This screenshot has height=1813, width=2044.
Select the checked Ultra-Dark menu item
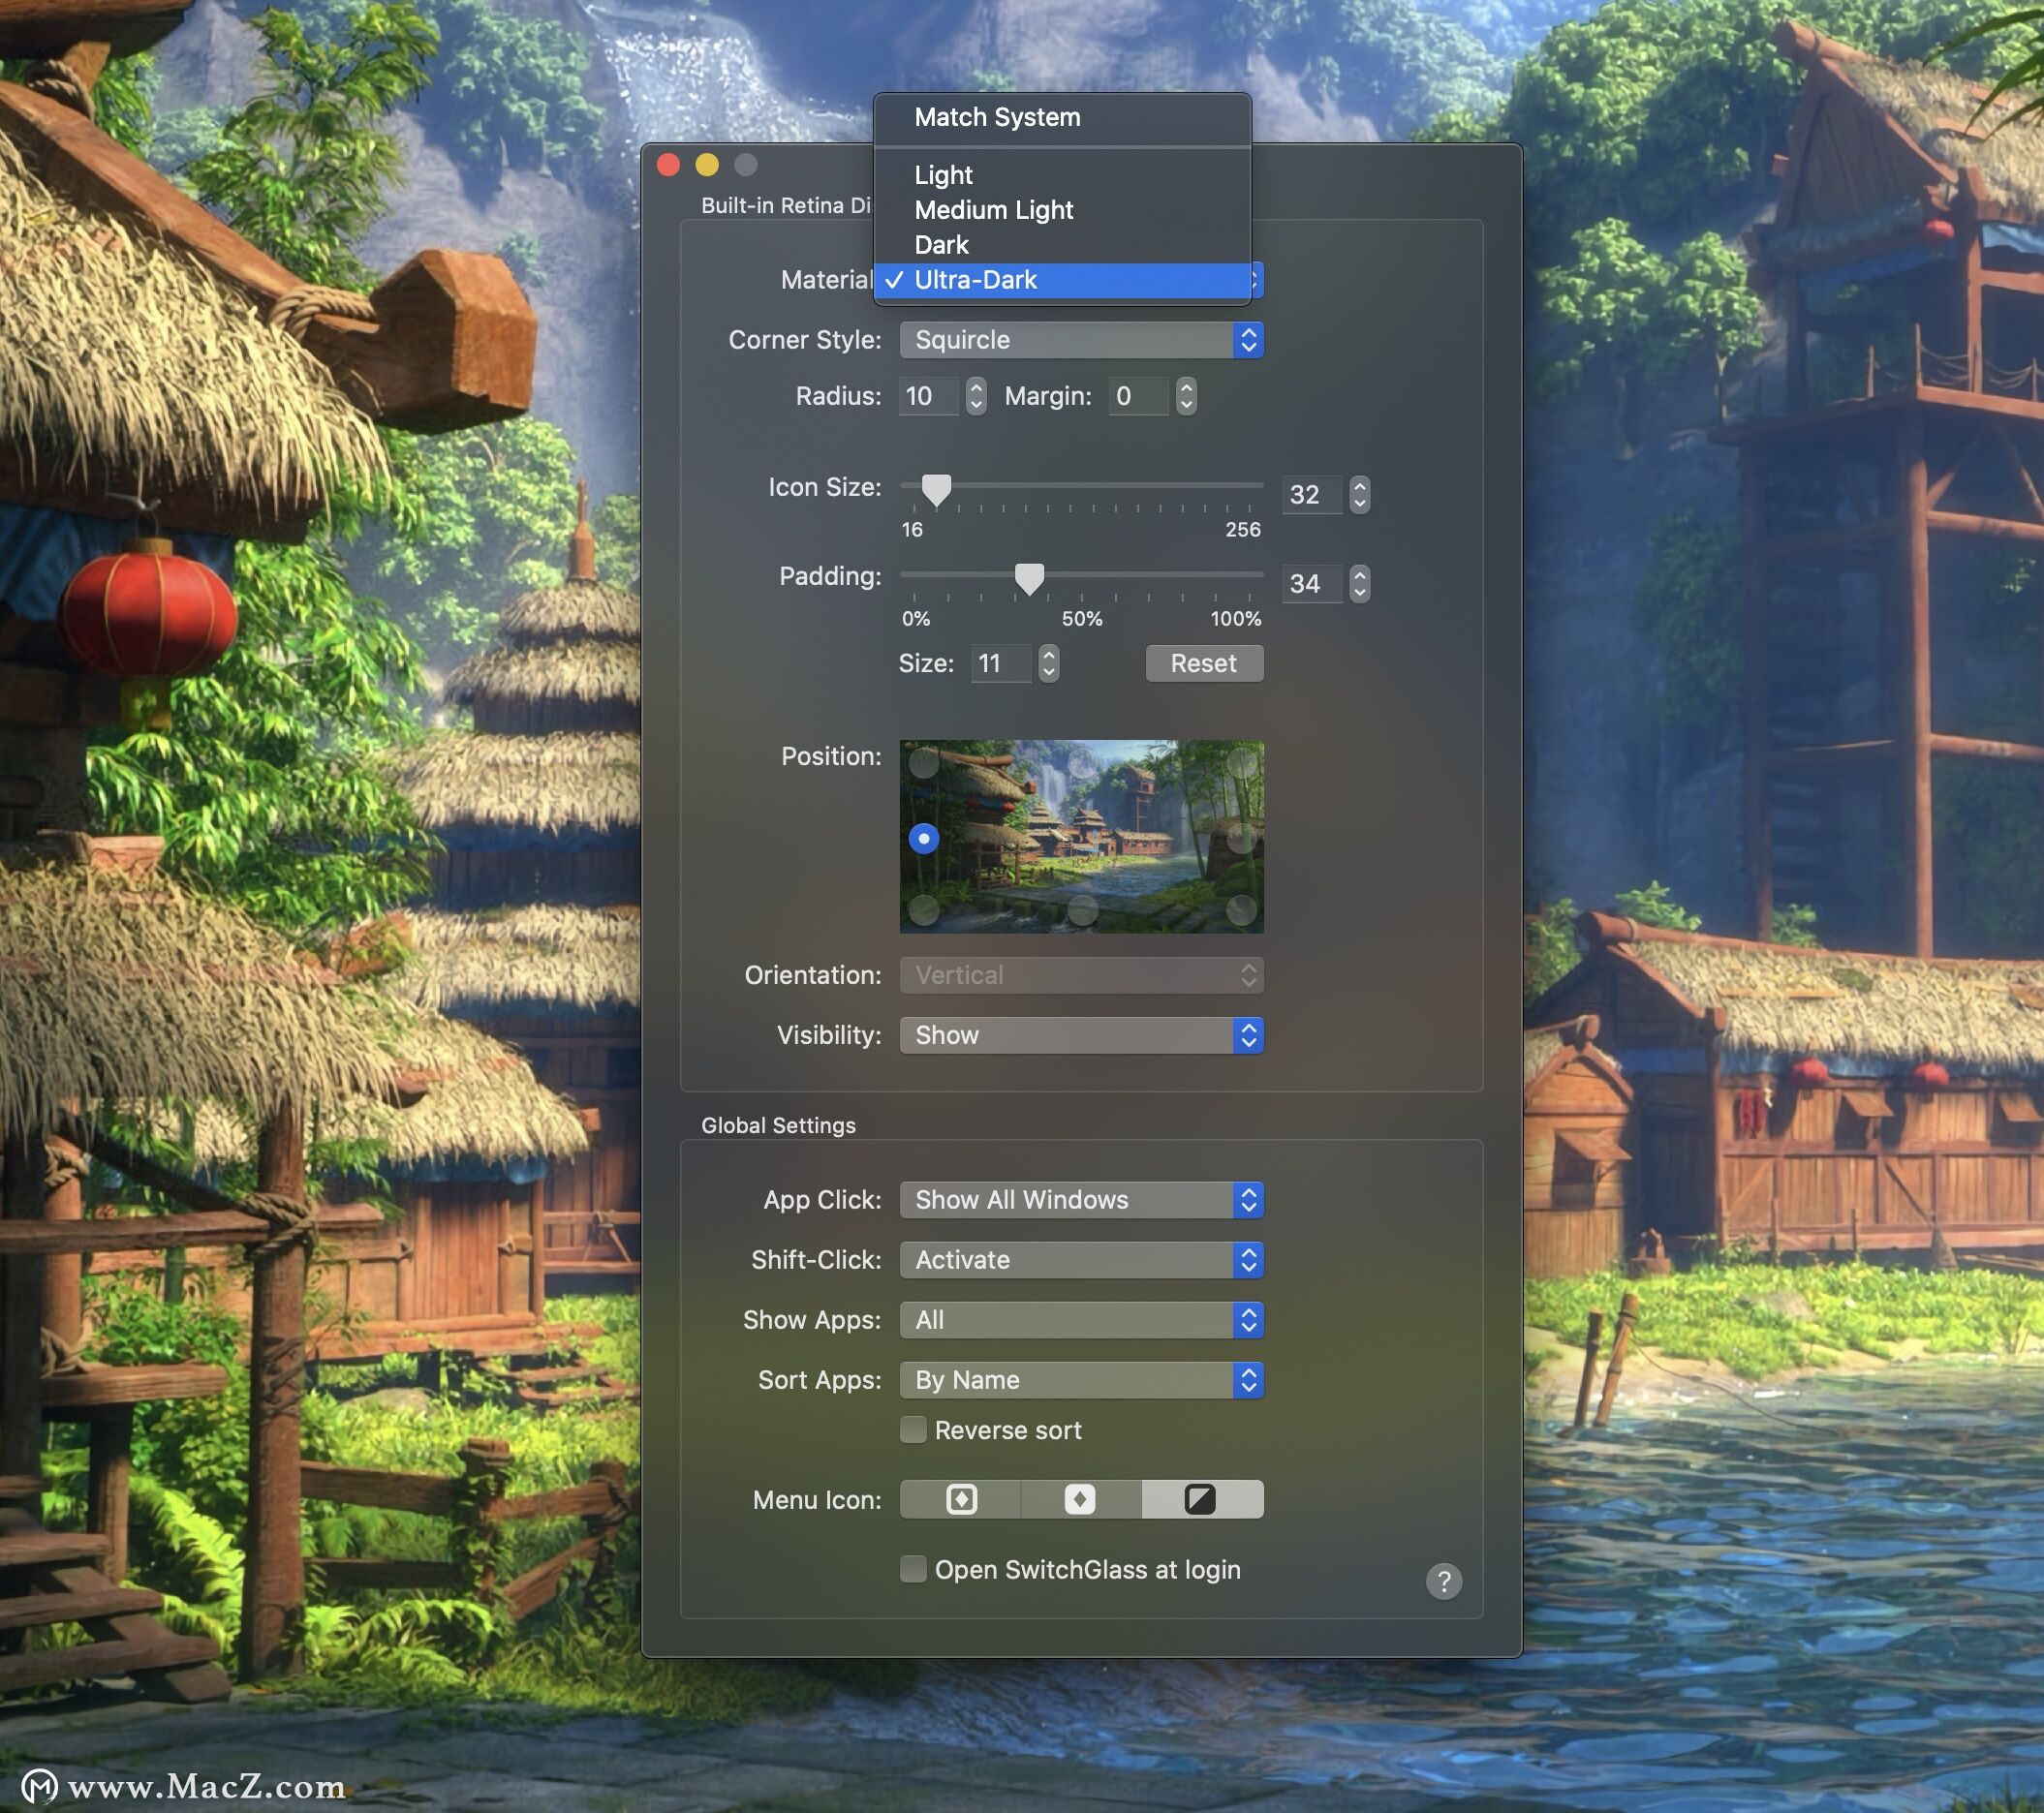pyautogui.click(x=1062, y=280)
